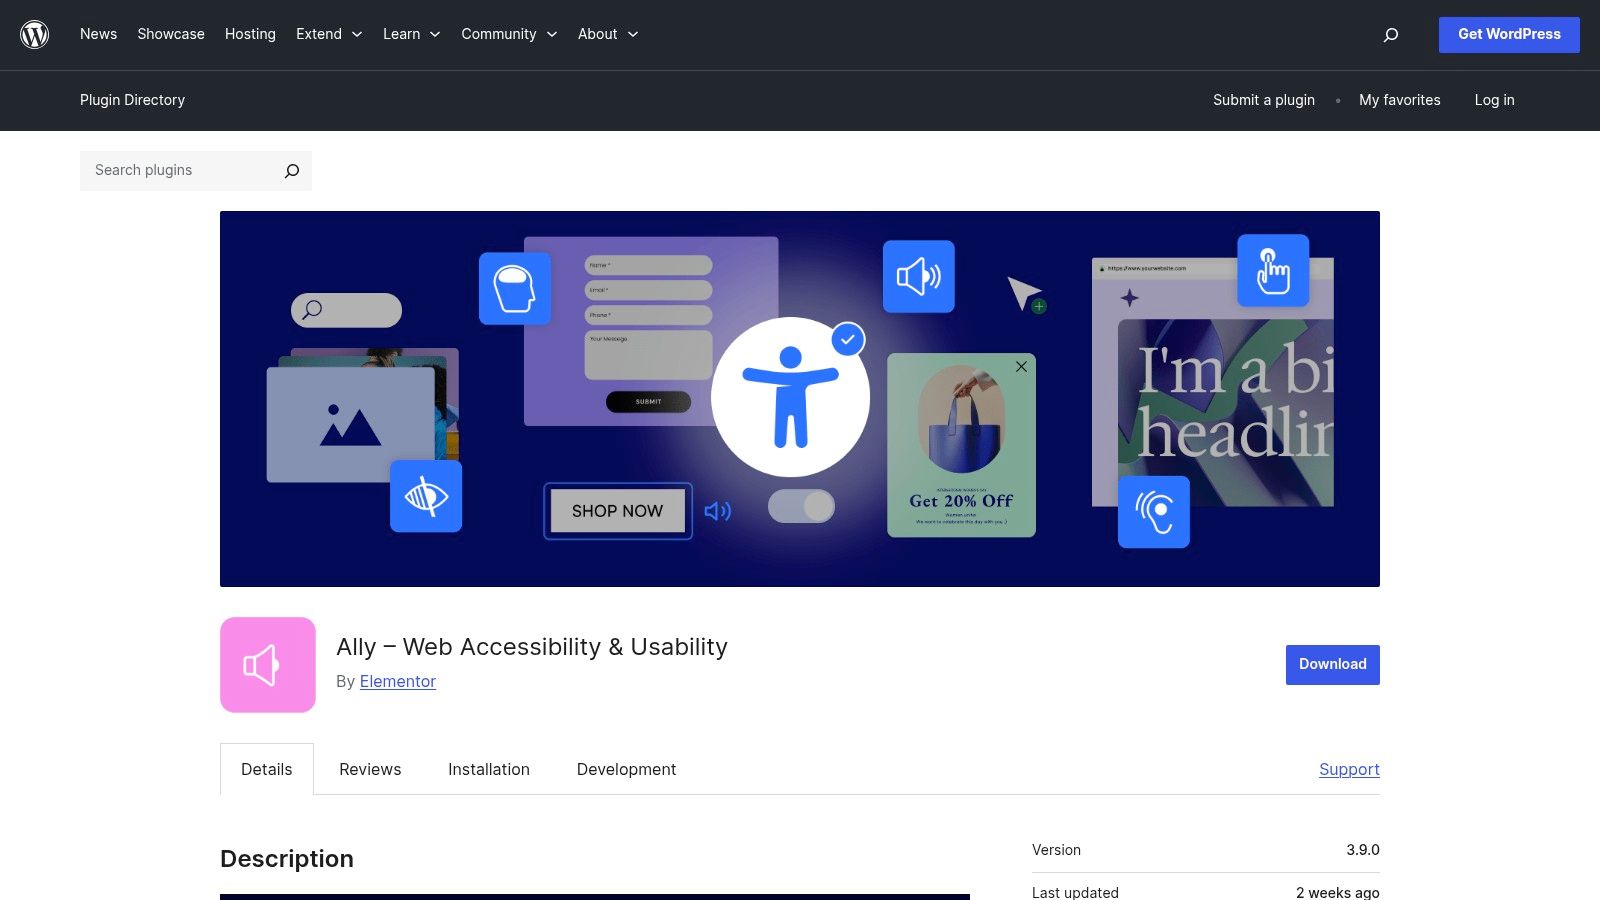Select the hearing aid icon in the banner
Viewport: 1600px width, 900px height.
point(1155,511)
